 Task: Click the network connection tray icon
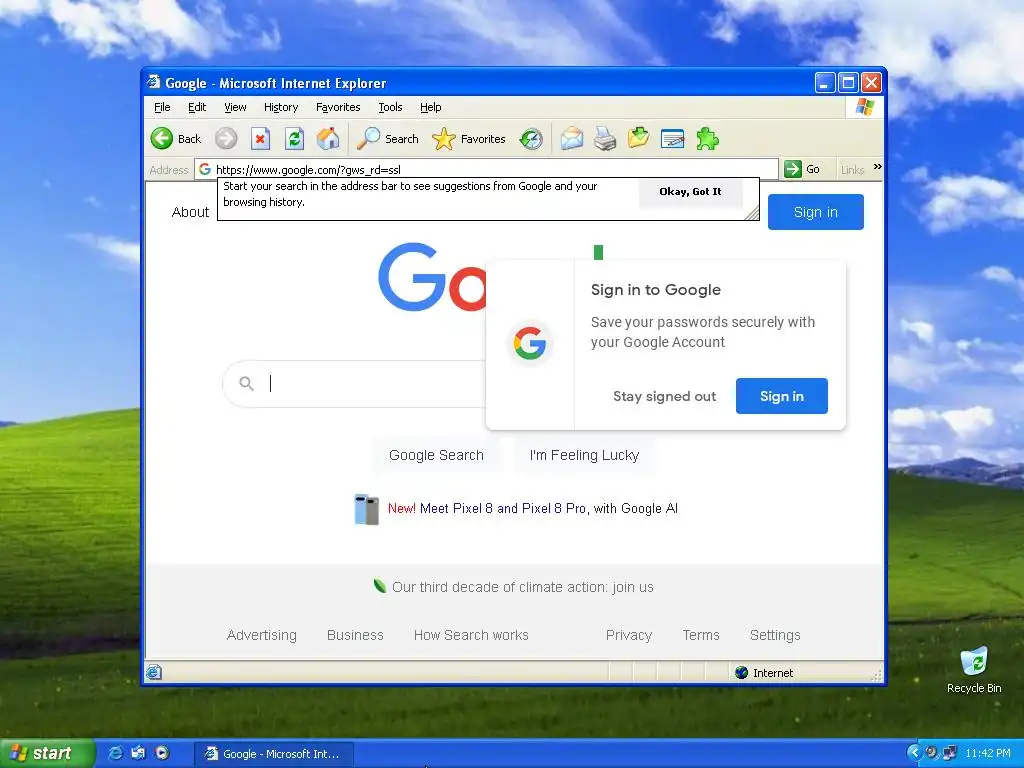point(950,753)
